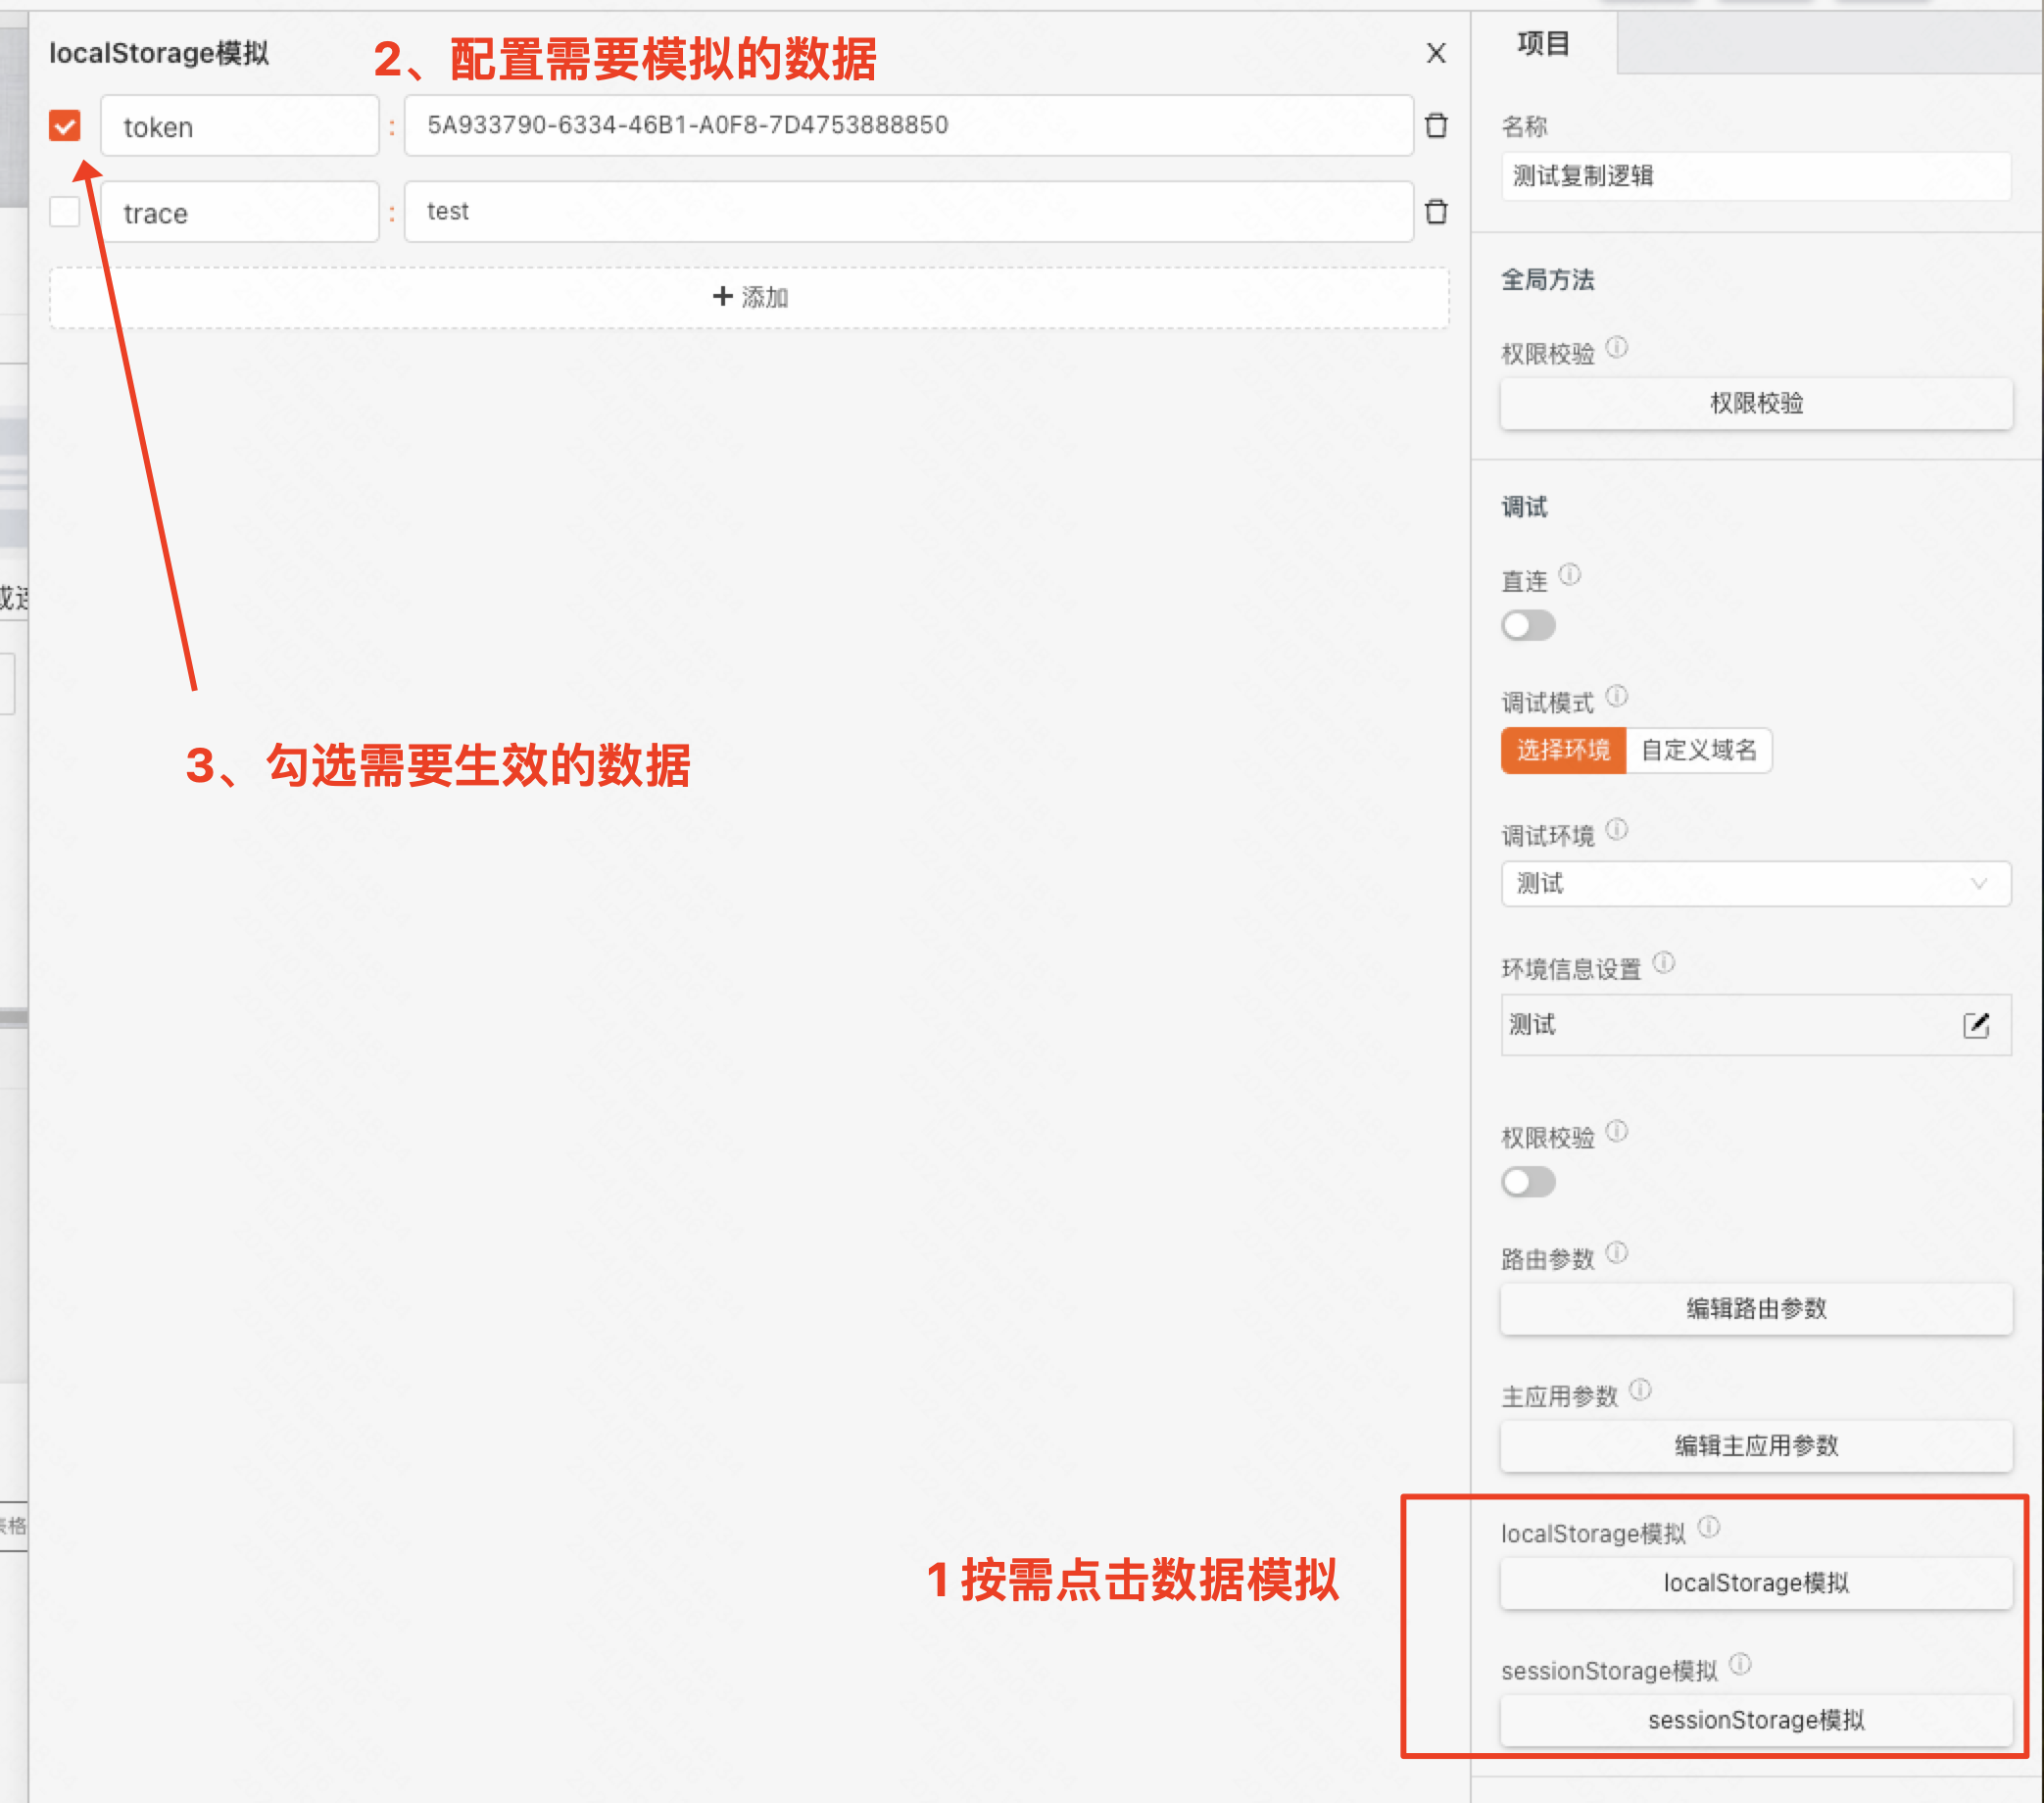The width and height of the screenshot is (2044, 1803).
Task: Close the localStorage模拟 panel
Action: (x=1436, y=53)
